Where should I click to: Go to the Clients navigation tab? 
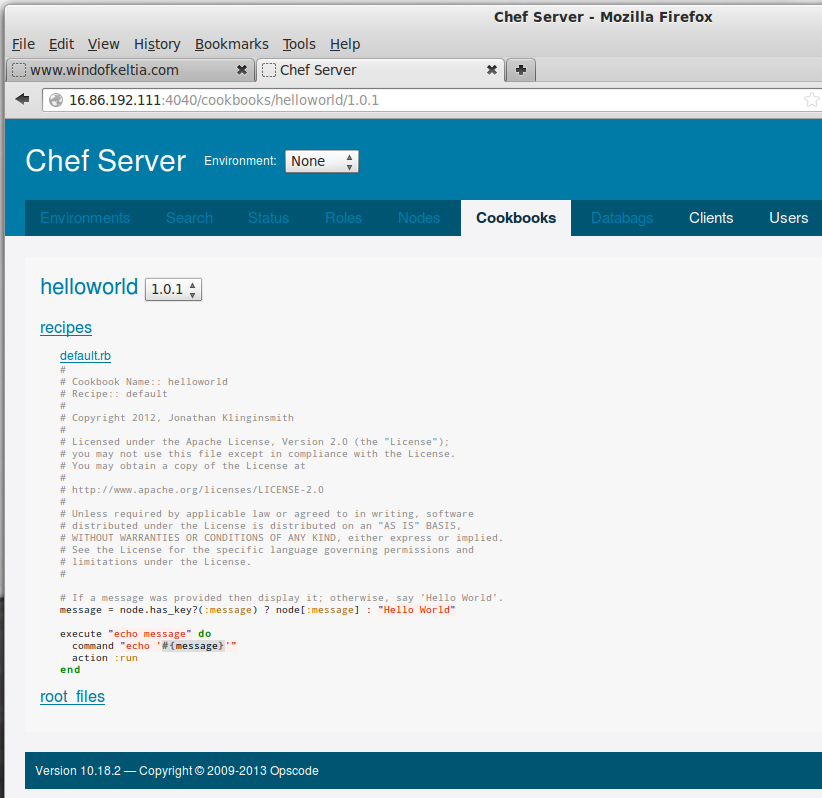711,218
